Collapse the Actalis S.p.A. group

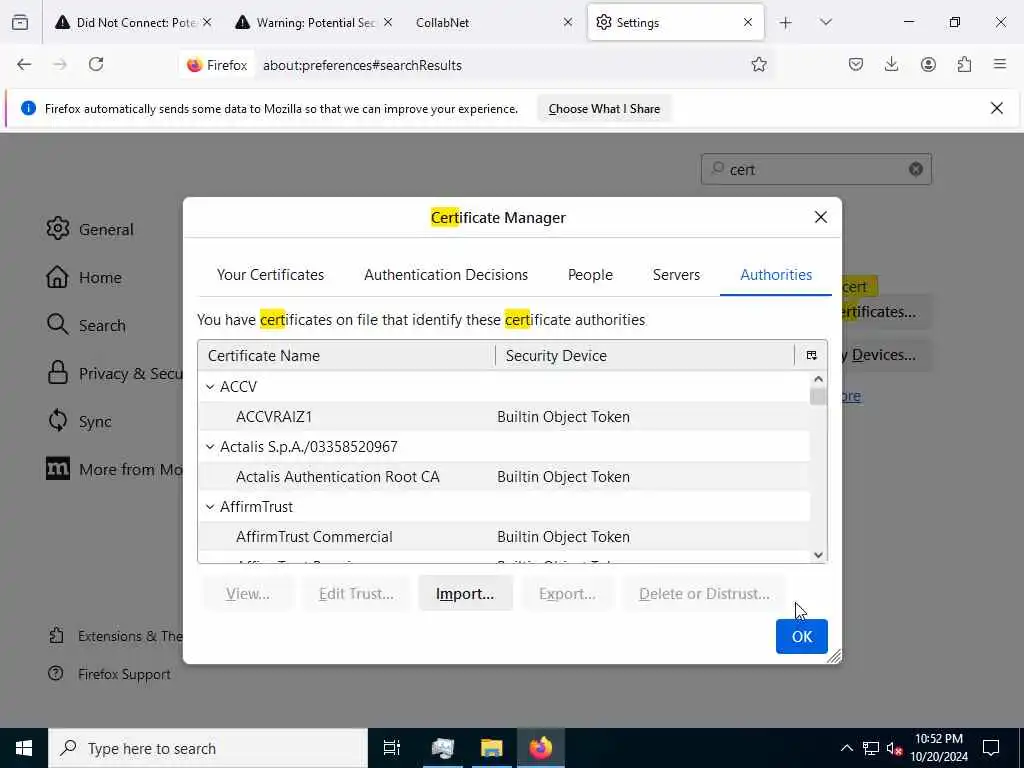(x=210, y=447)
